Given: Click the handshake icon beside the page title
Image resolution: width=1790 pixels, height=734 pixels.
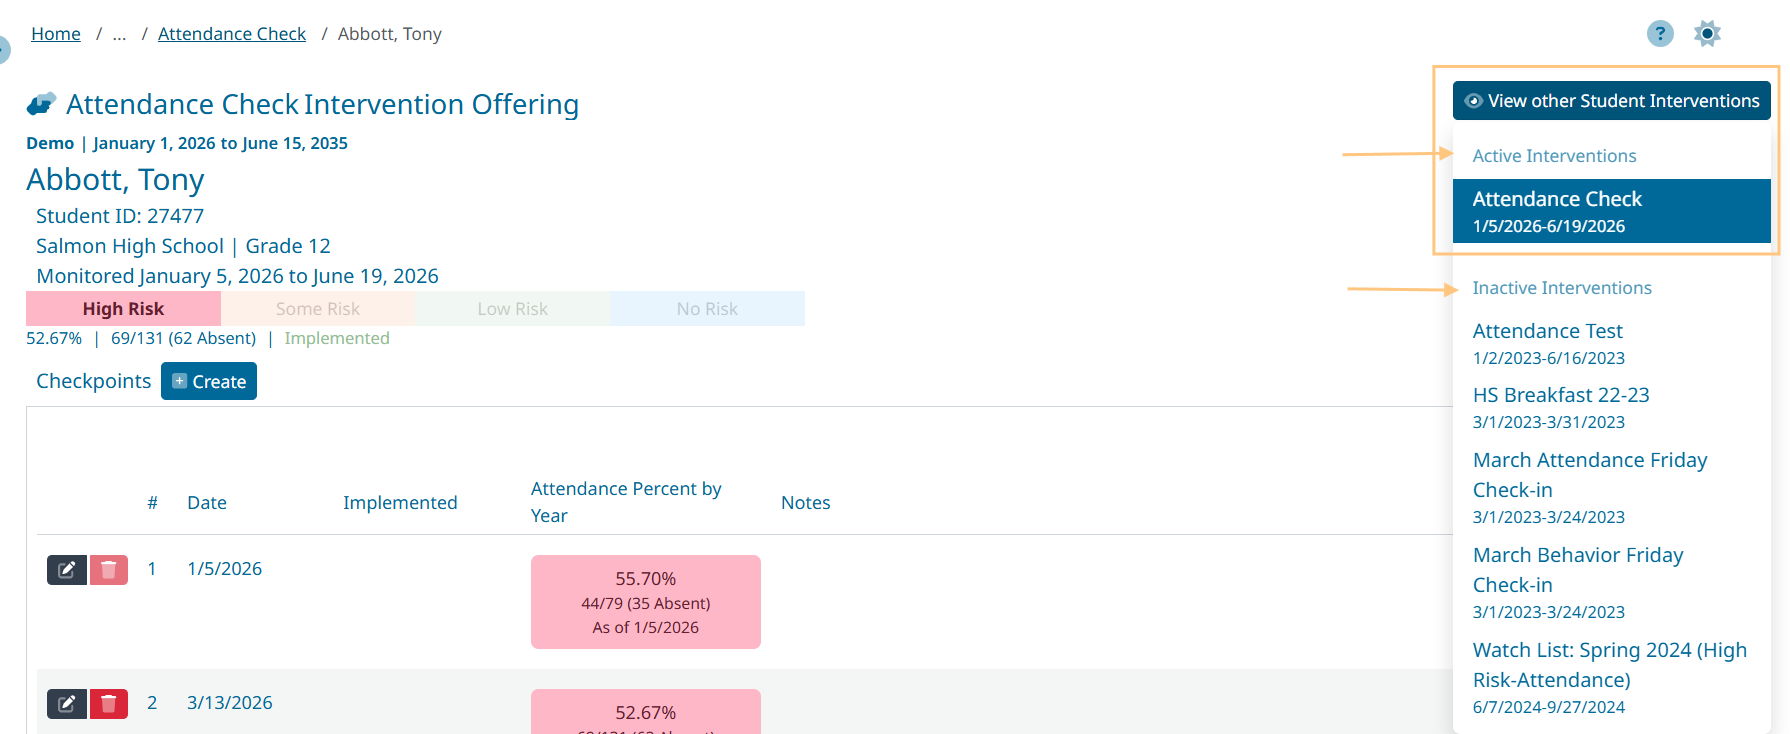Looking at the screenshot, I should [41, 104].
